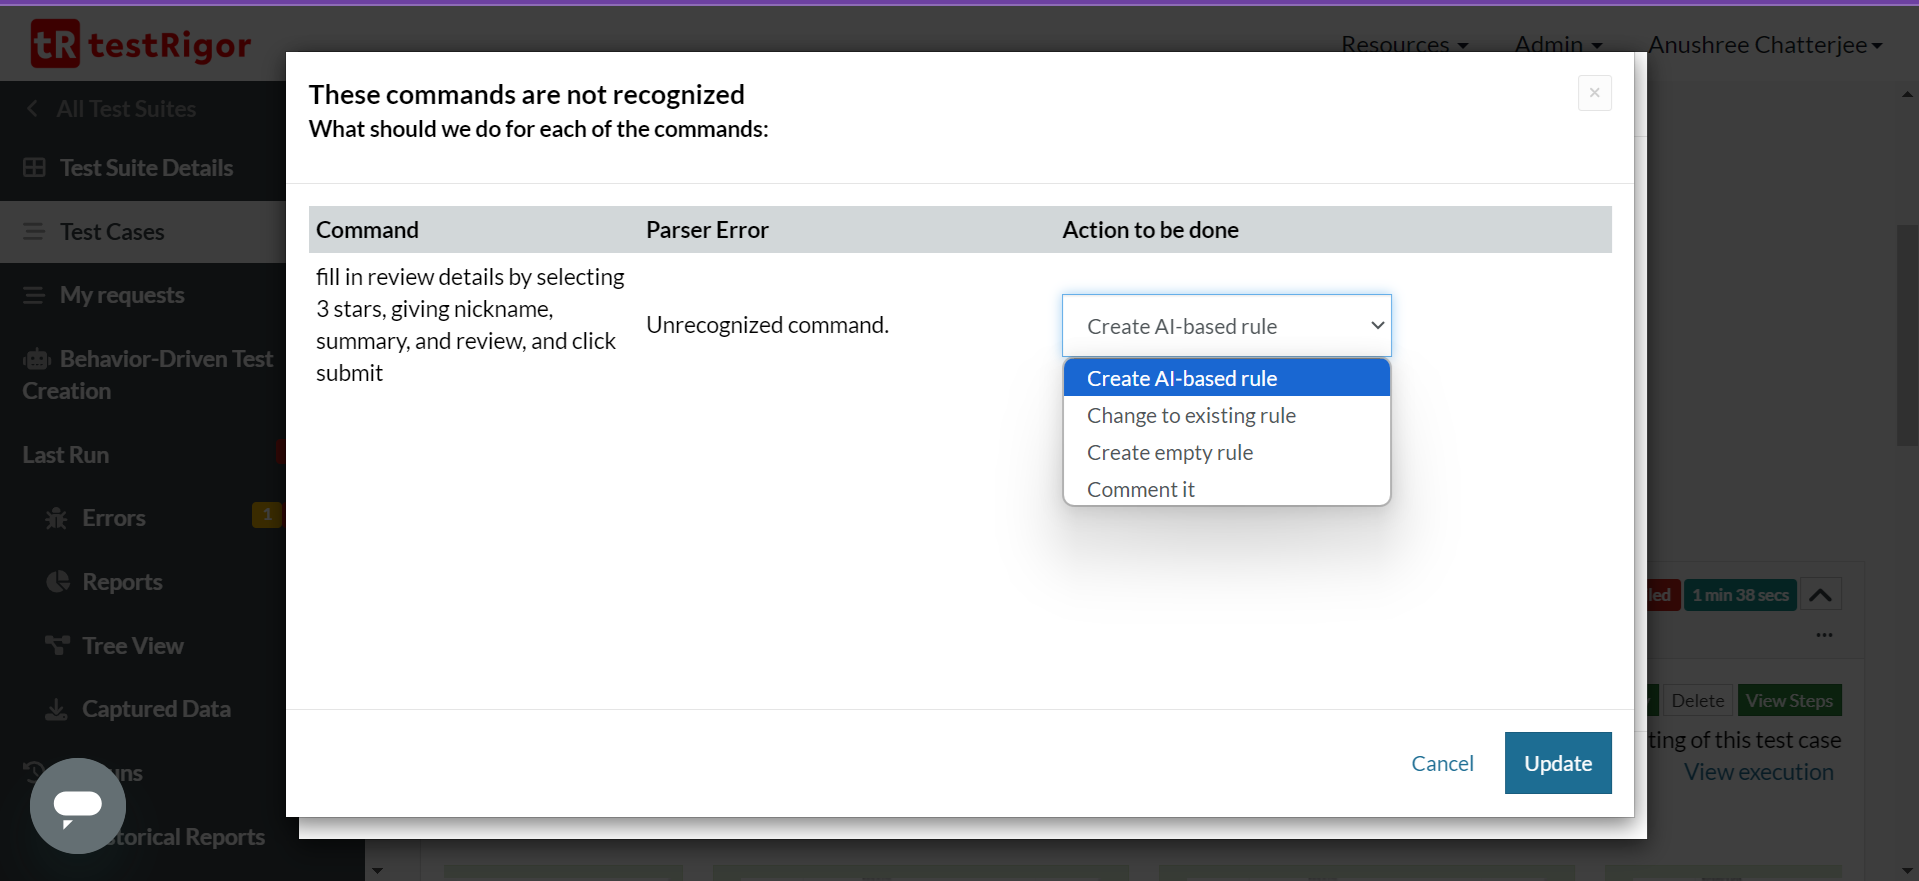The width and height of the screenshot is (1919, 881).
Task: Open the Action to be done dropdown
Action: coord(1226,326)
